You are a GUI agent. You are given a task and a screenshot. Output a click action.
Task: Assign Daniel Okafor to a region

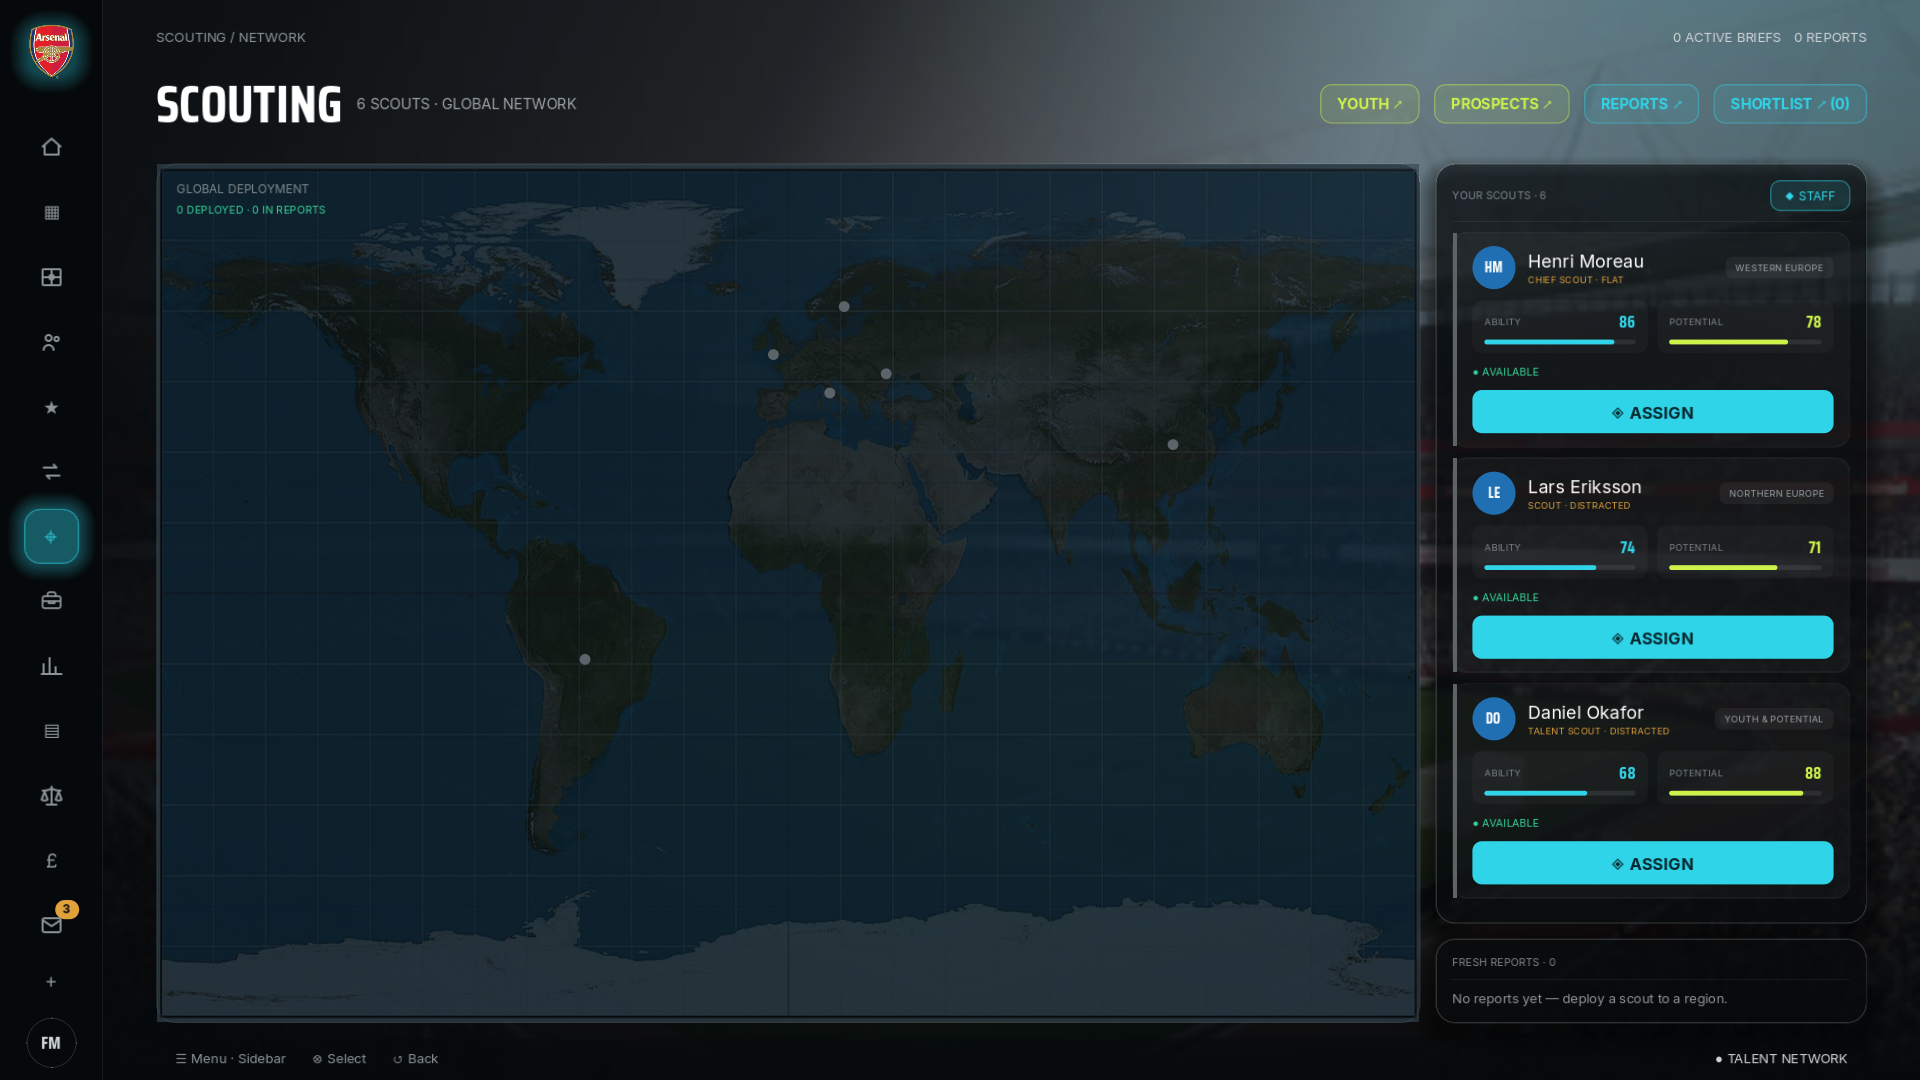pos(1652,863)
